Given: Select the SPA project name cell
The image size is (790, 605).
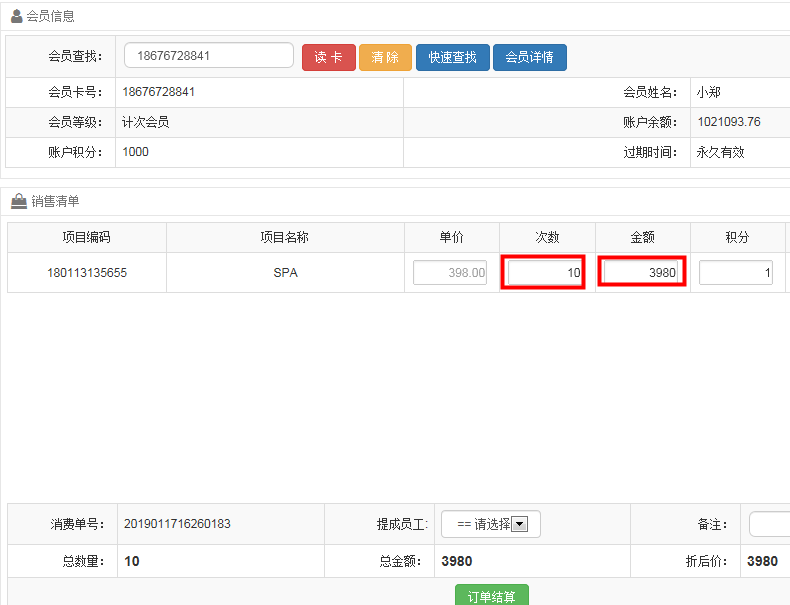Looking at the screenshot, I should point(285,272).
